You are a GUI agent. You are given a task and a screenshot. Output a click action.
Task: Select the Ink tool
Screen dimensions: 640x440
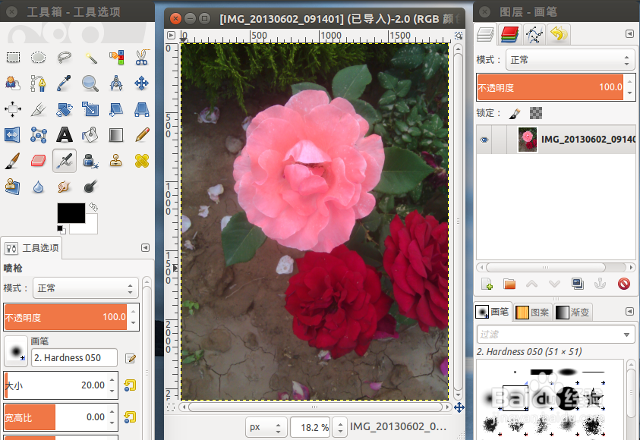click(x=90, y=161)
